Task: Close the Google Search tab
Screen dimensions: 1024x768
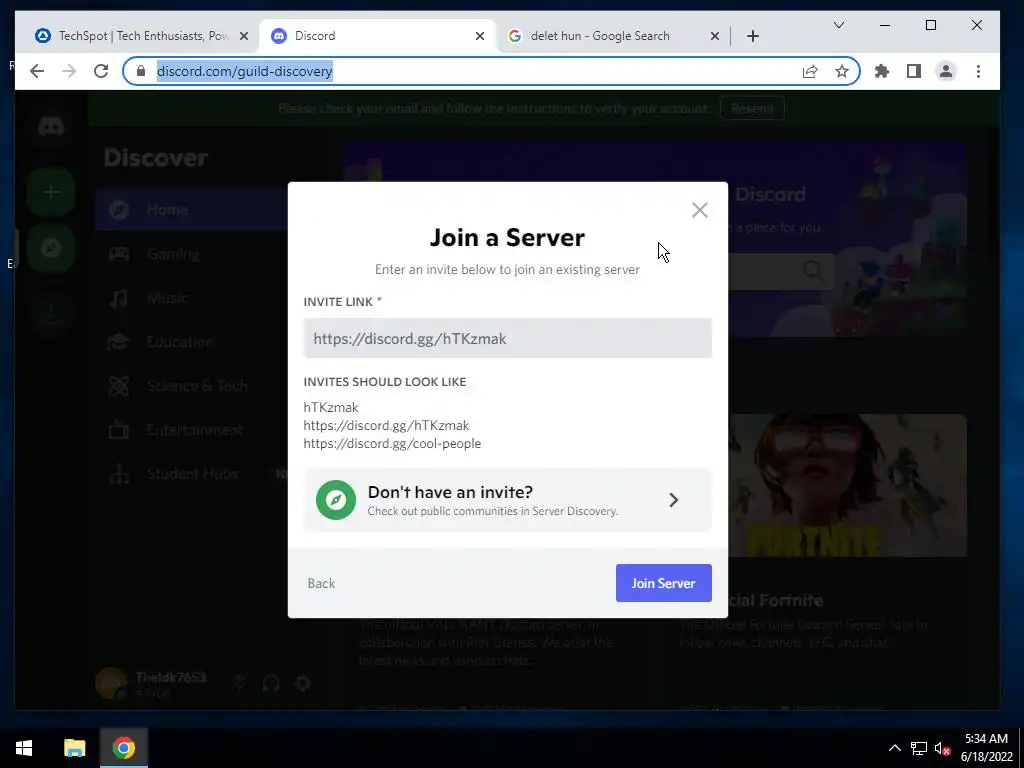Action: point(714,36)
